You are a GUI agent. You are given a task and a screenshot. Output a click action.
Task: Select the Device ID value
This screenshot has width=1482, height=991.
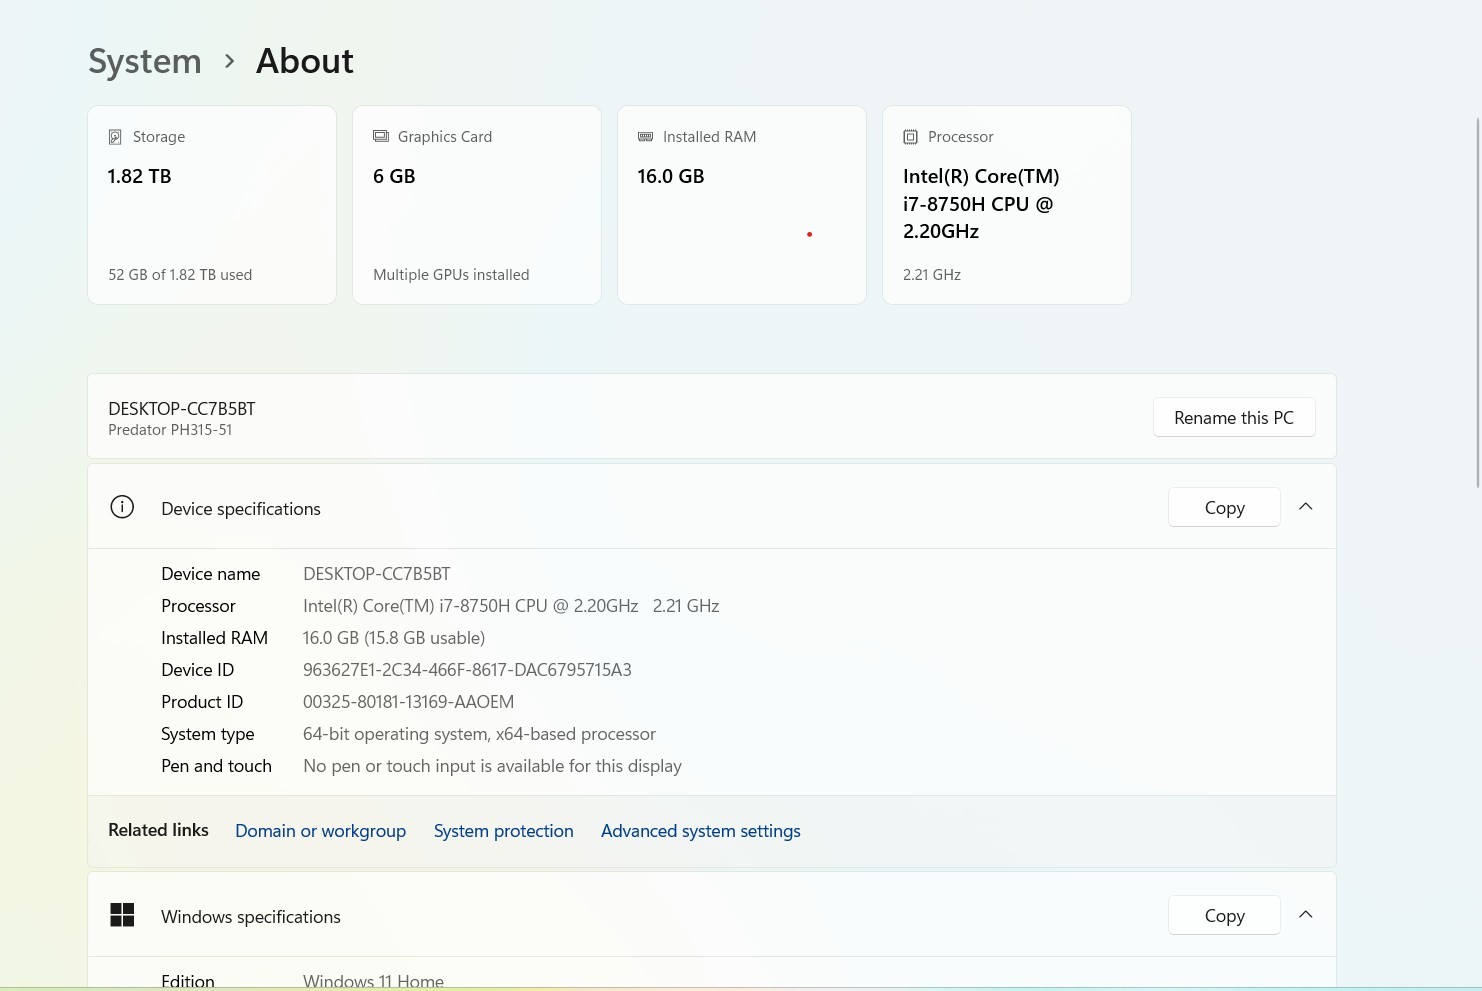coord(467,670)
